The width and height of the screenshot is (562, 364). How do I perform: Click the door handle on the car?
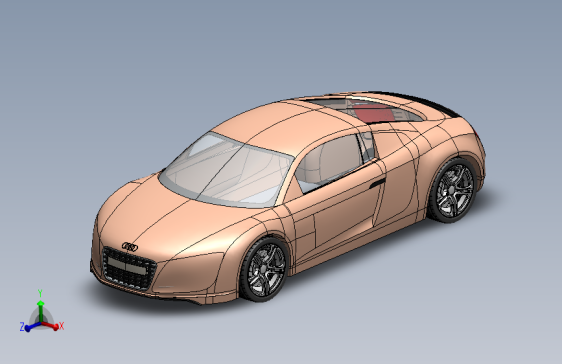point(377,183)
